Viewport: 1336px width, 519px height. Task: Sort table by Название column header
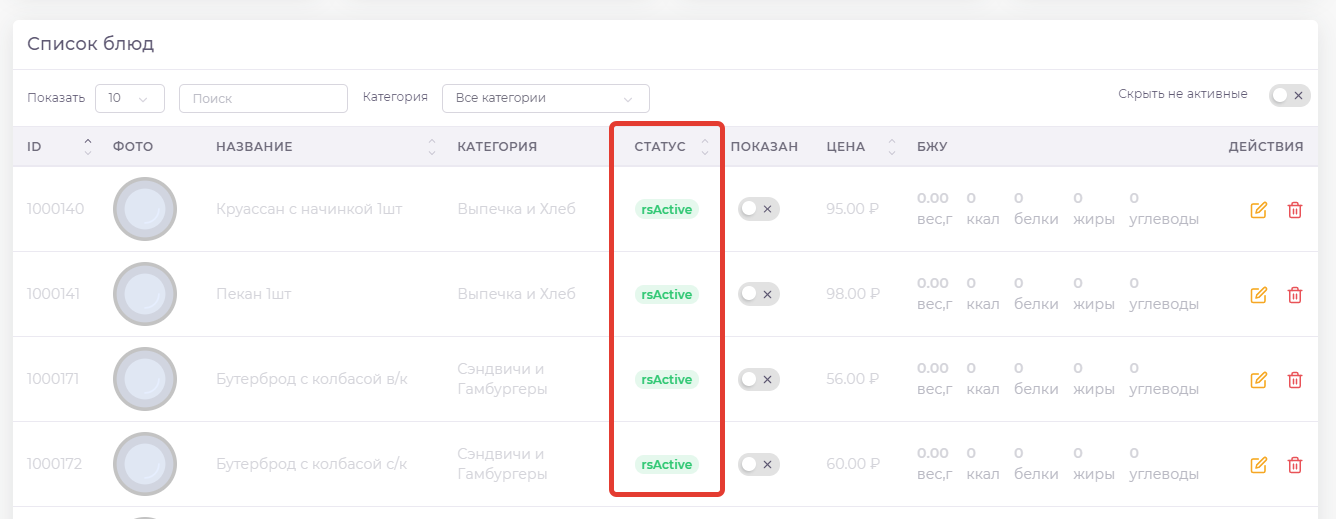click(432, 147)
